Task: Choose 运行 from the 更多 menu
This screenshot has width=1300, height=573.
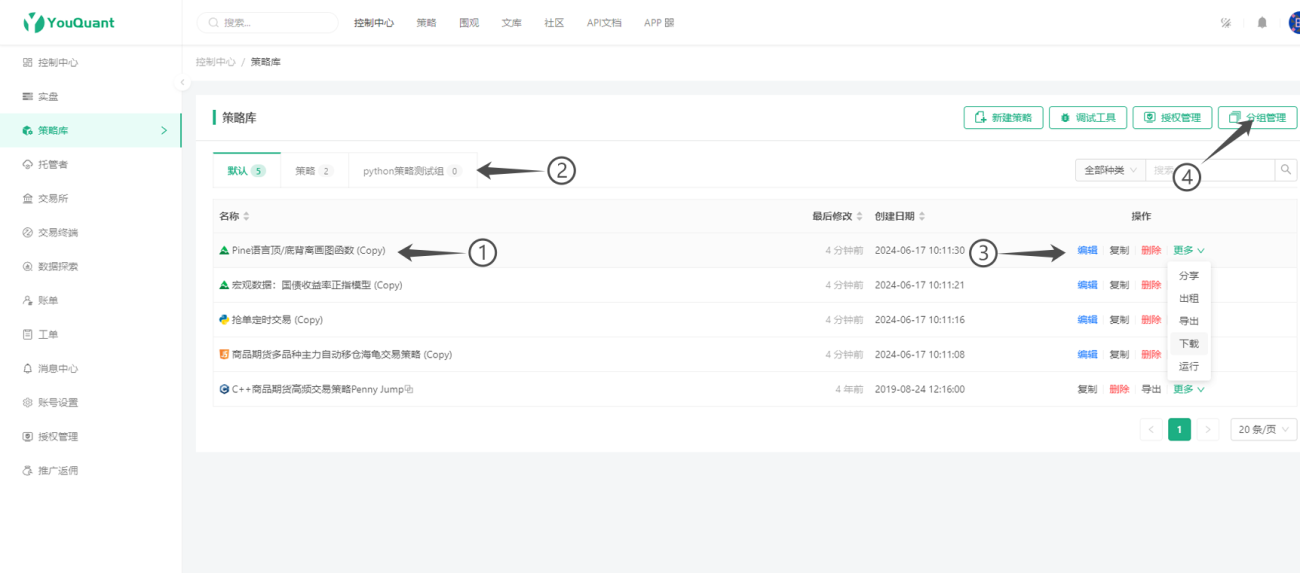Action: pos(1189,367)
